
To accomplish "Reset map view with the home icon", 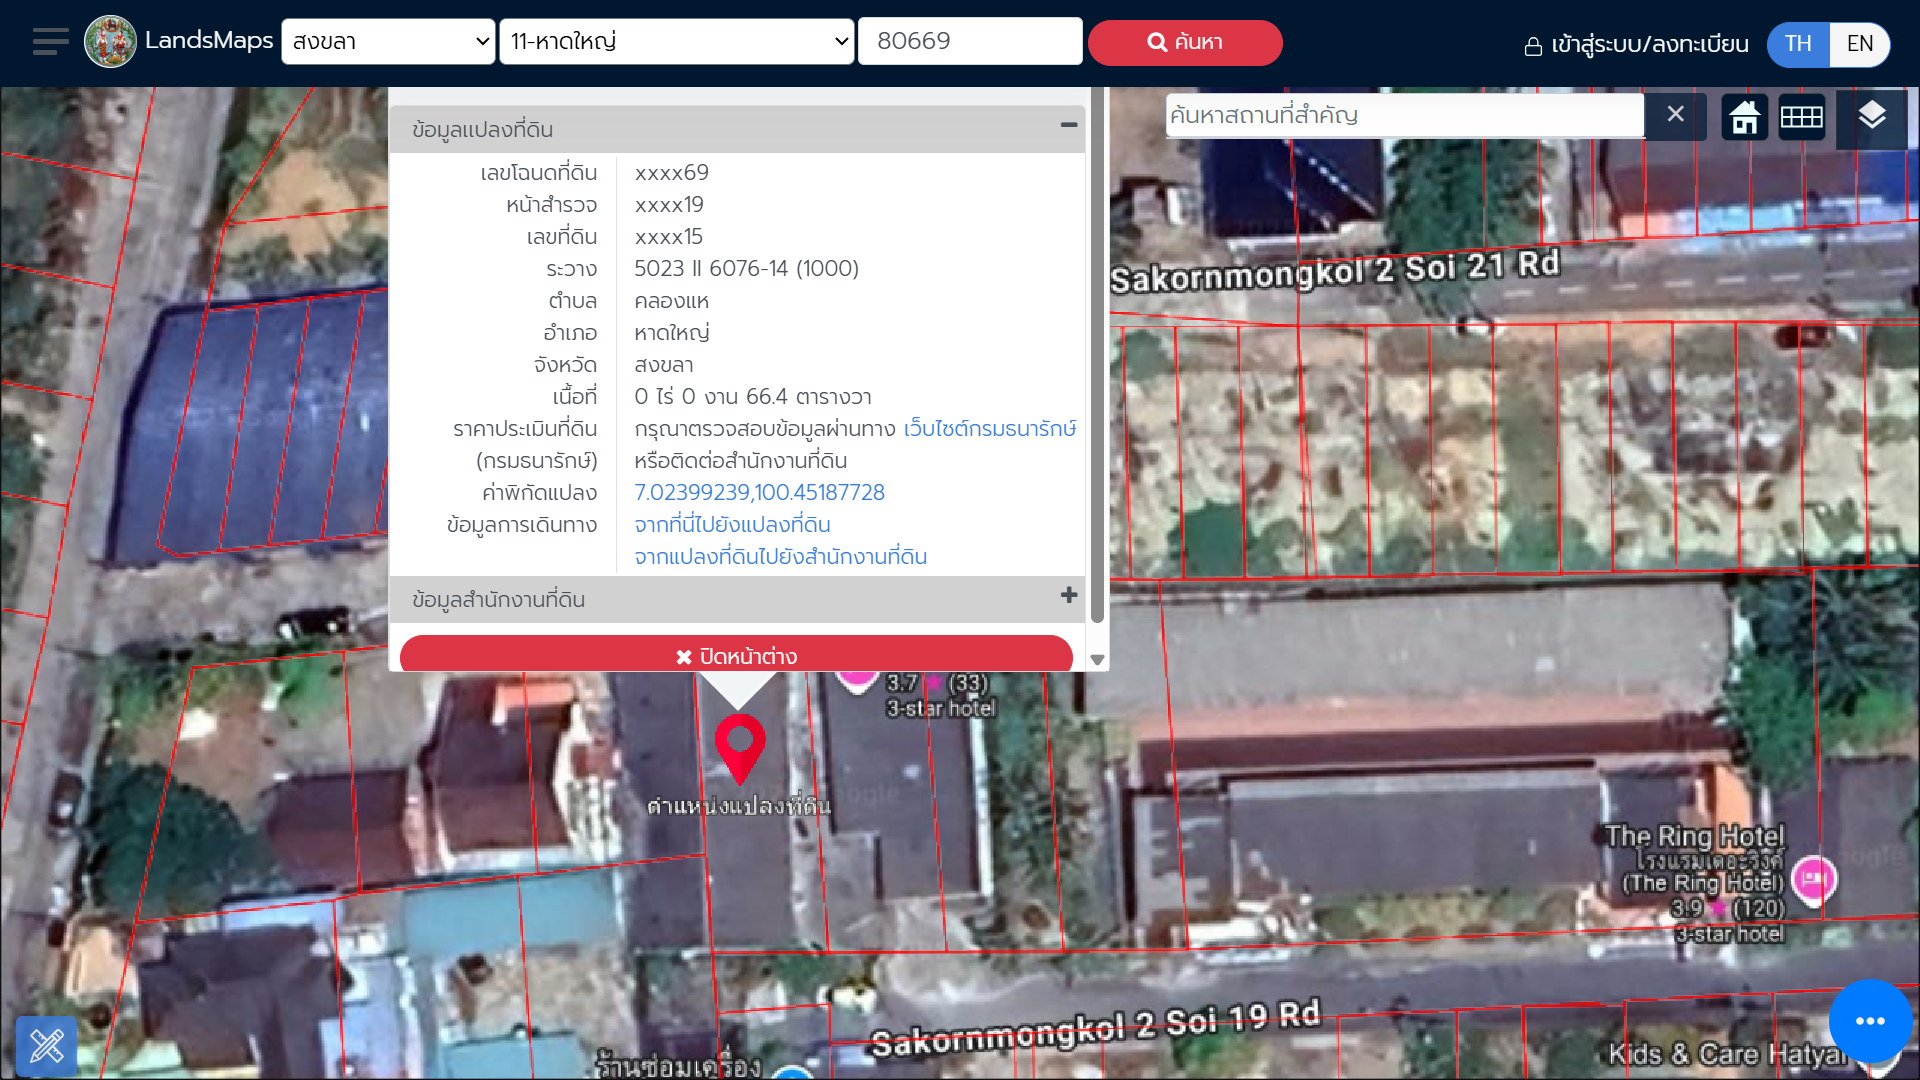I will point(1744,117).
